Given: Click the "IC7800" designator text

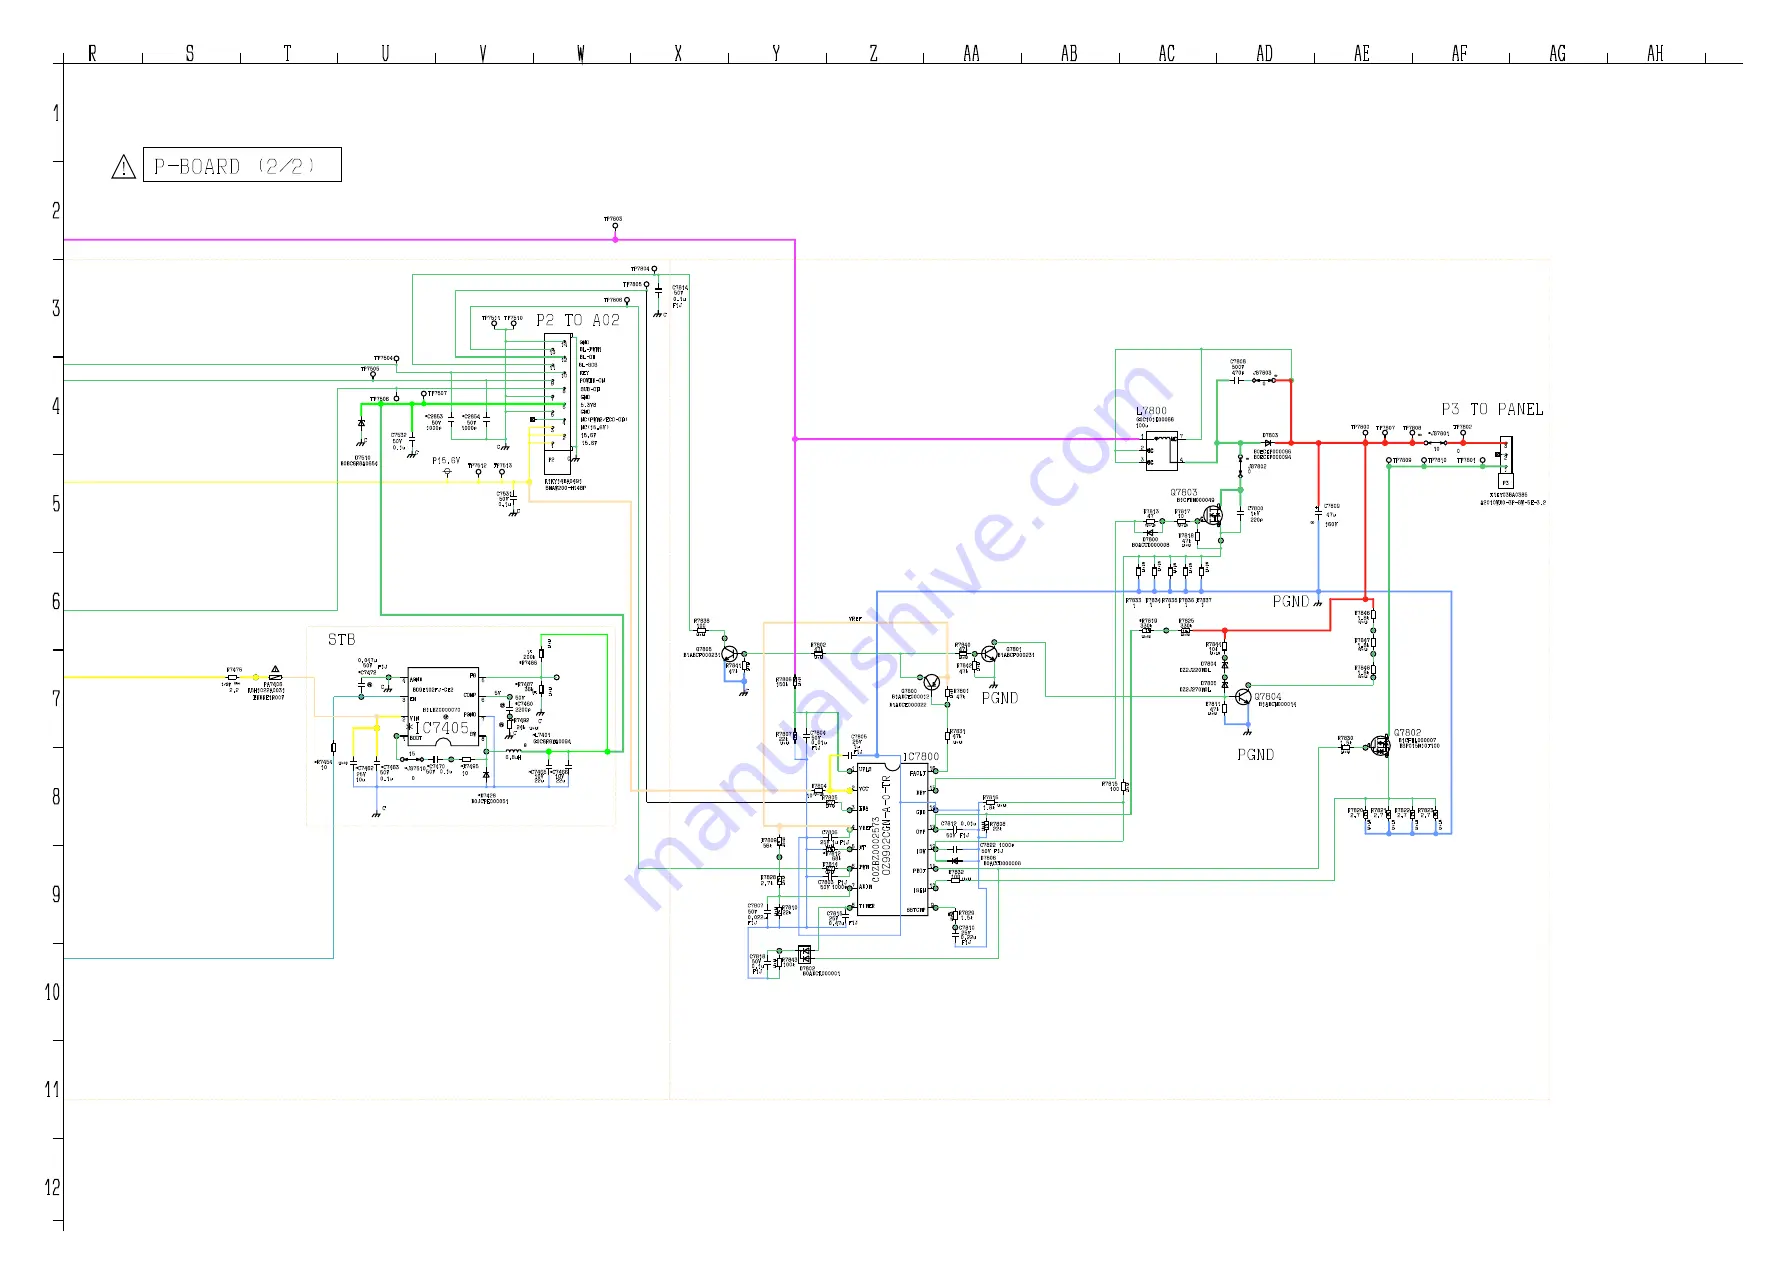Looking at the screenshot, I should click(921, 757).
